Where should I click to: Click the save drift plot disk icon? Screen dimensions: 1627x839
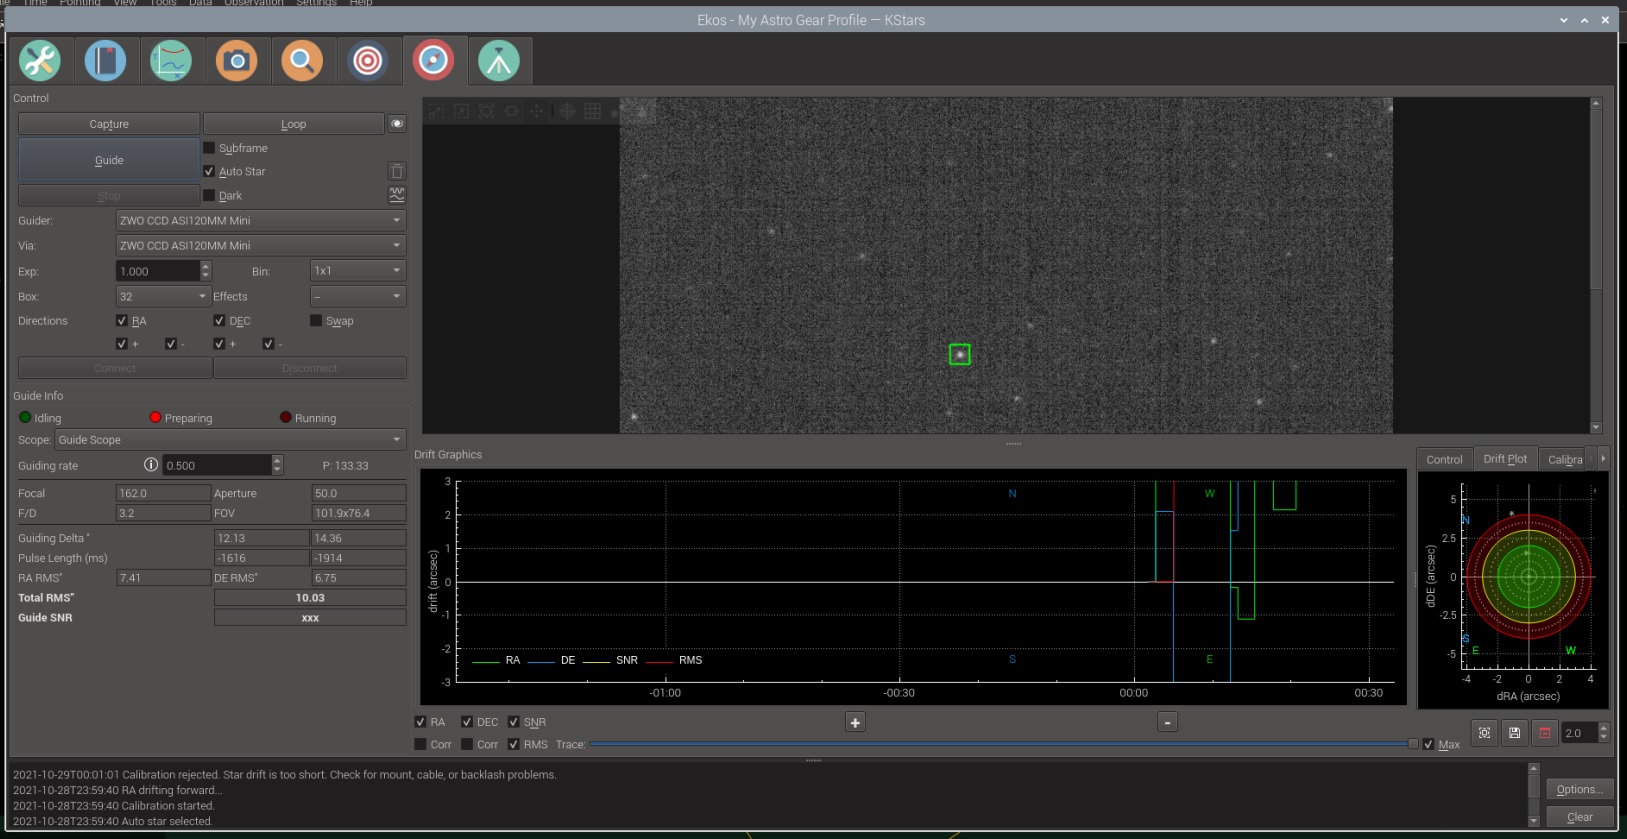coord(1514,733)
